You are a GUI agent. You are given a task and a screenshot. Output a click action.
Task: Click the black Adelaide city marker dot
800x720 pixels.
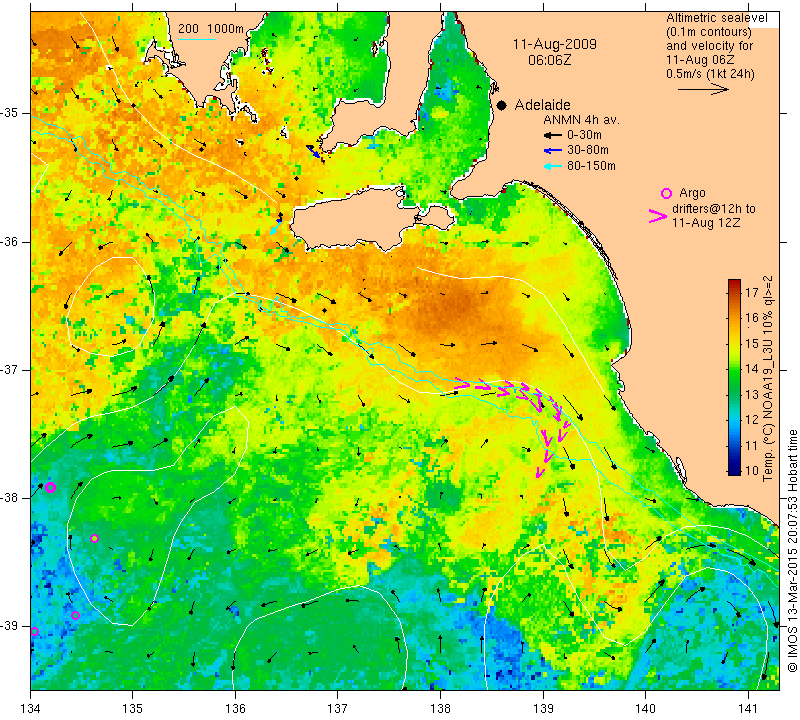click(x=502, y=105)
